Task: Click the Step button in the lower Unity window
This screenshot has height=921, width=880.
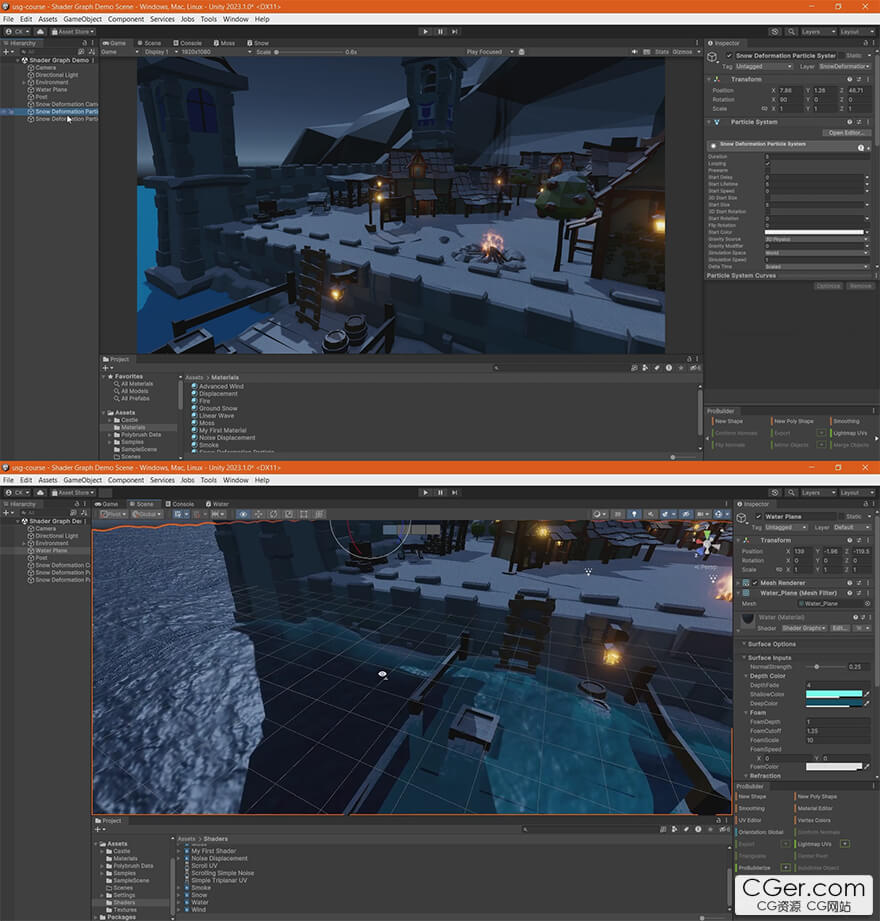Action: 455,493
